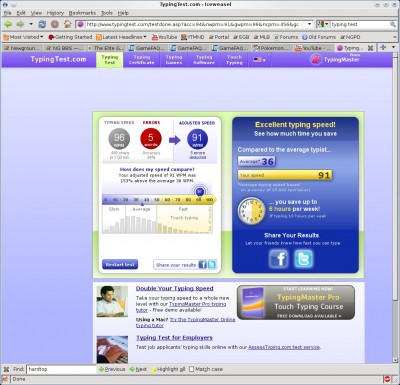This screenshot has height=385, width=400.
Task: Close the find bar with X icon
Action: 6,369
